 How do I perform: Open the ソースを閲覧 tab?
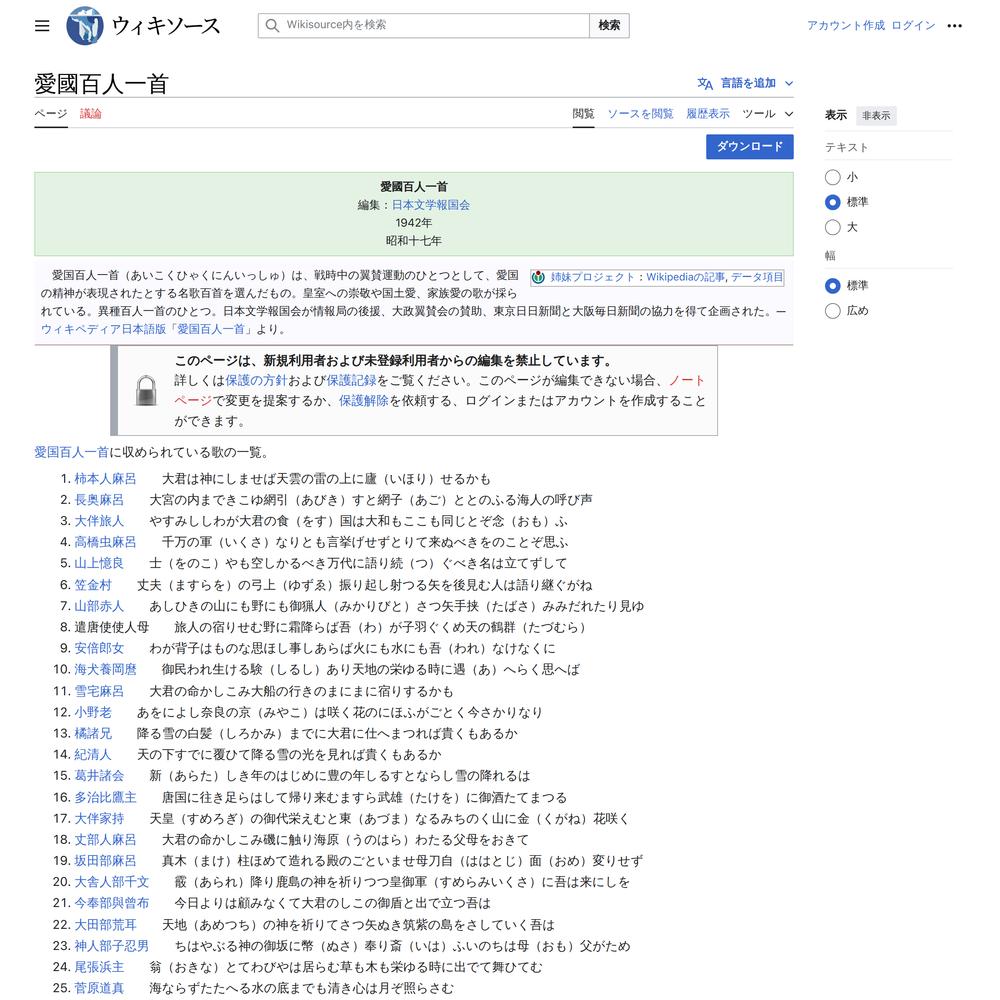click(x=640, y=114)
